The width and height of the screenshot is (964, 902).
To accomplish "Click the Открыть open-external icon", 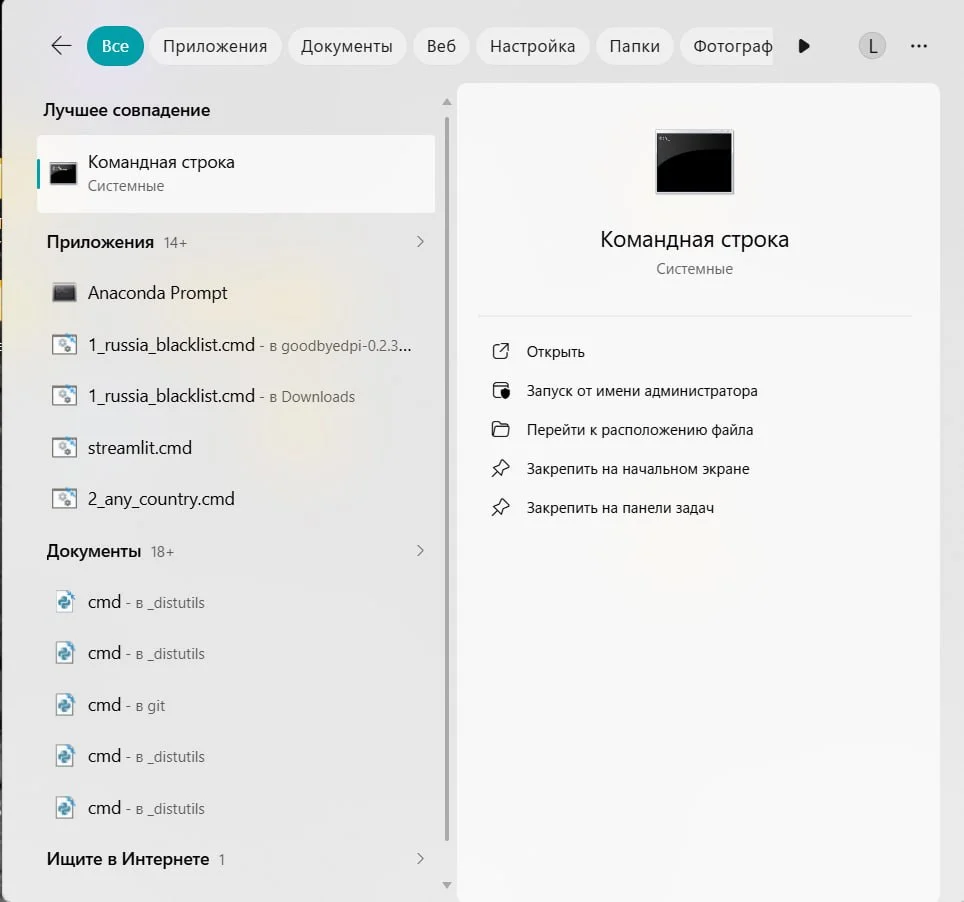I will pos(500,351).
